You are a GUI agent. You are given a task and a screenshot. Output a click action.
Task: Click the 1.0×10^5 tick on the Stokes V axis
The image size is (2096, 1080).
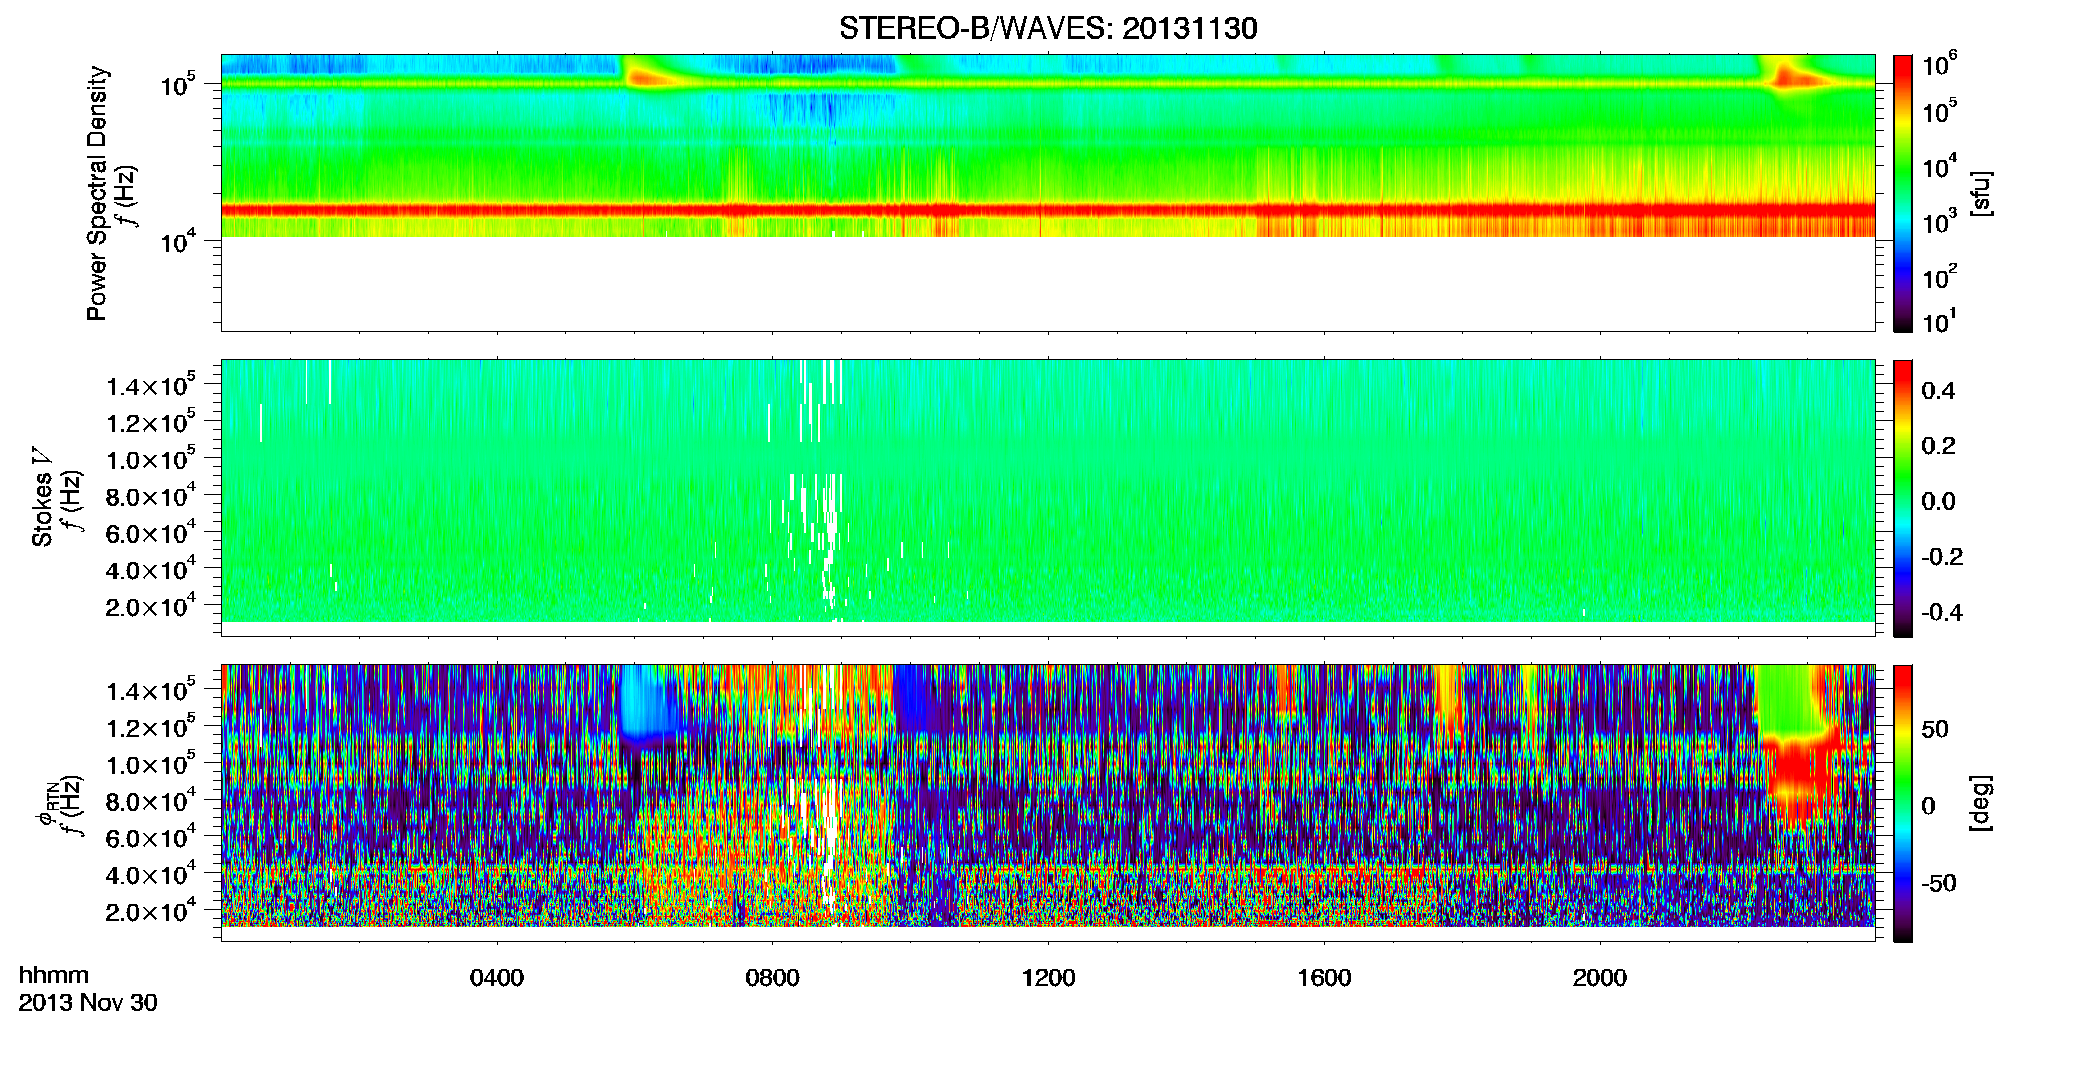[151, 459]
